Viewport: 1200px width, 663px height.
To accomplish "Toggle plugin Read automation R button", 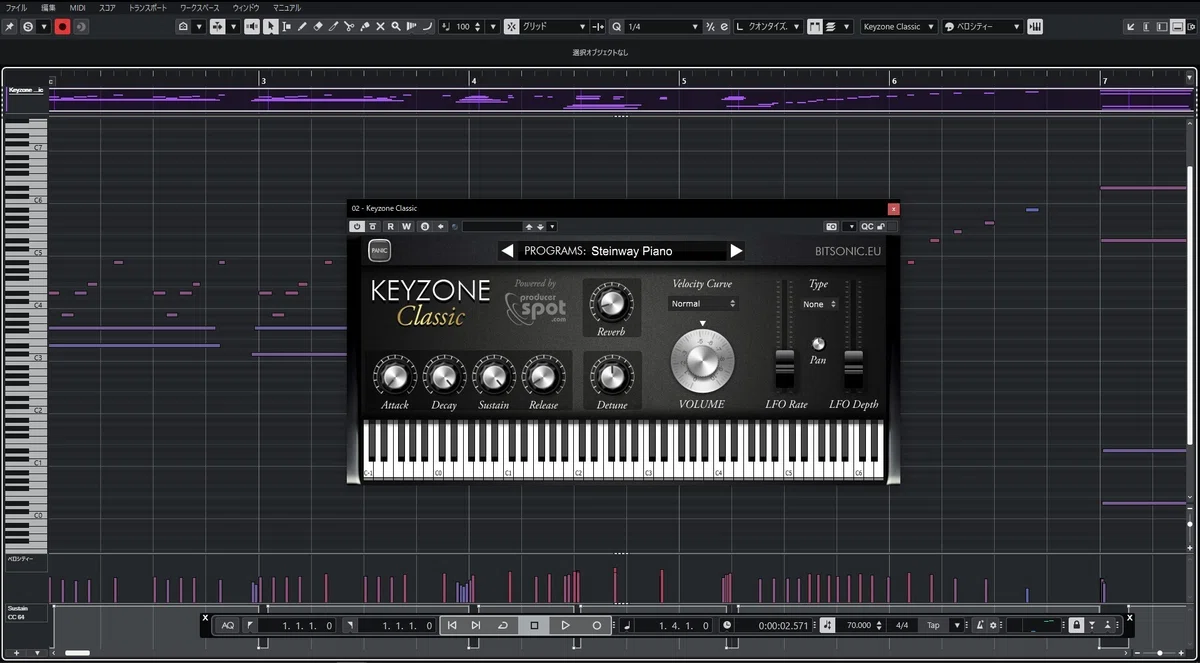I will click(390, 227).
